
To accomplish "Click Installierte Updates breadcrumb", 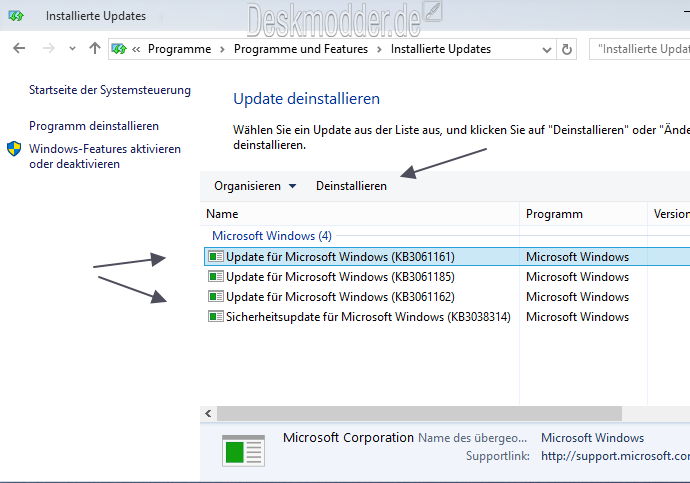I will (x=440, y=49).
